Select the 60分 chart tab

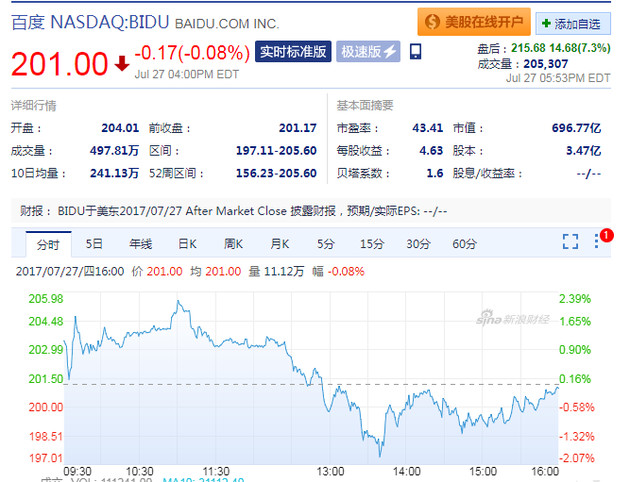pyautogui.click(x=464, y=244)
